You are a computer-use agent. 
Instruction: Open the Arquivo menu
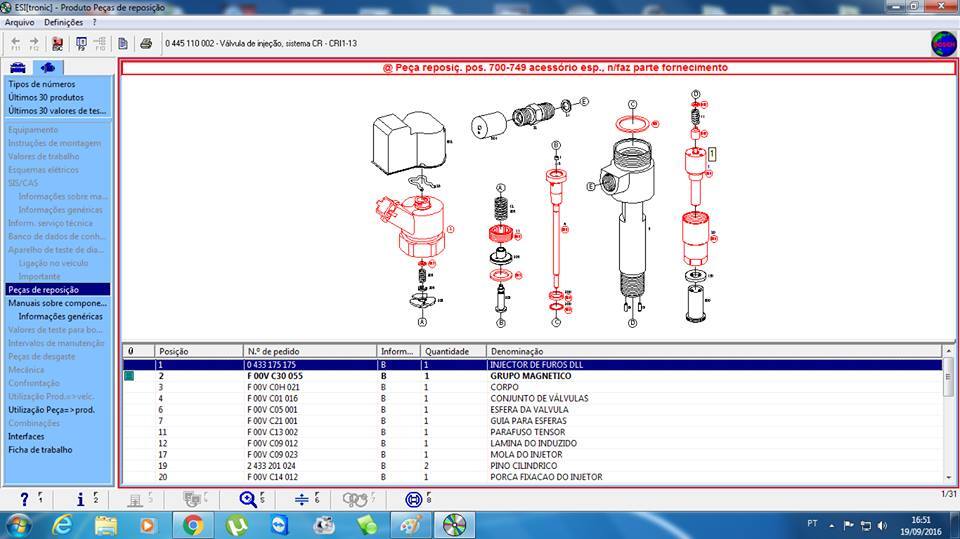(x=20, y=22)
